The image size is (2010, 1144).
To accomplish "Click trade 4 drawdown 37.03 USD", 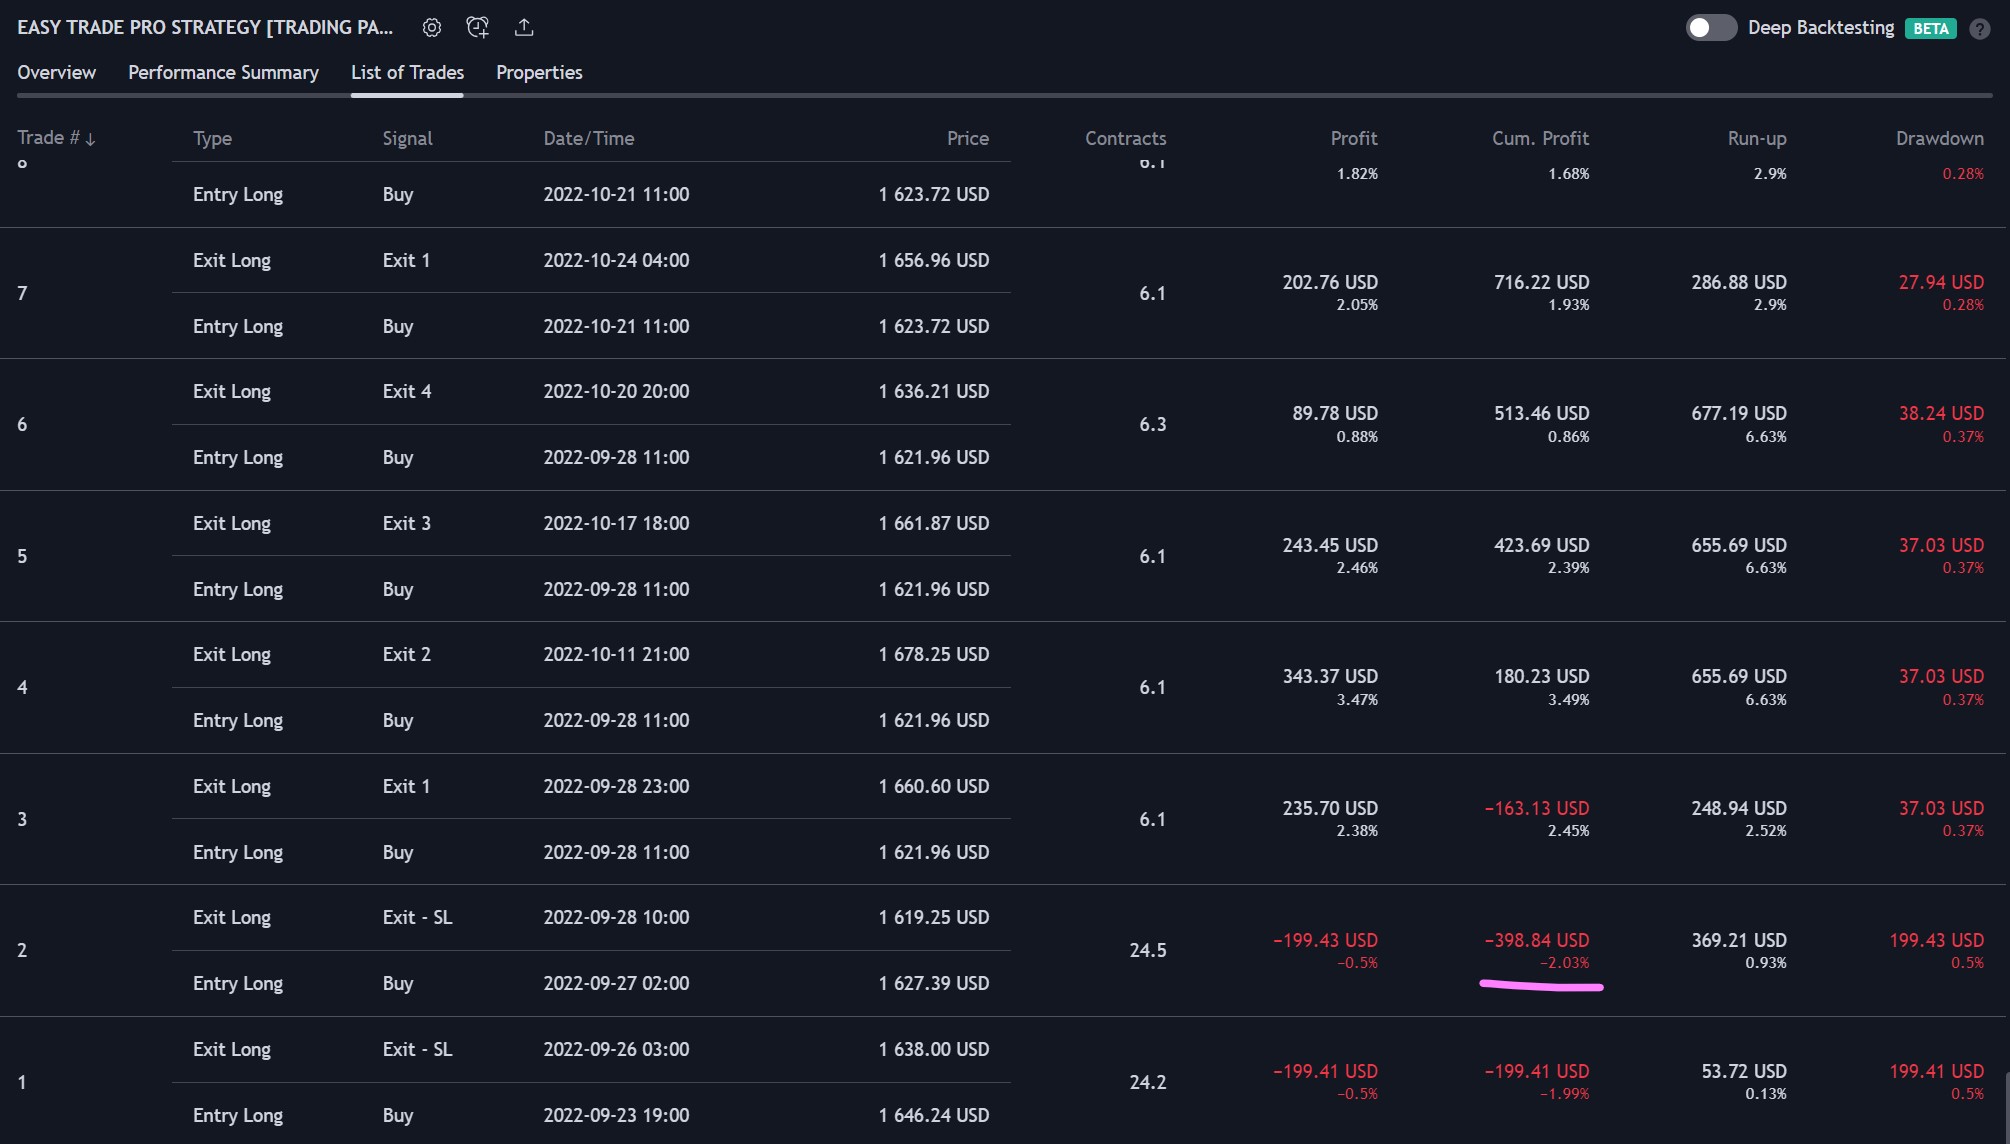I will tap(1940, 676).
